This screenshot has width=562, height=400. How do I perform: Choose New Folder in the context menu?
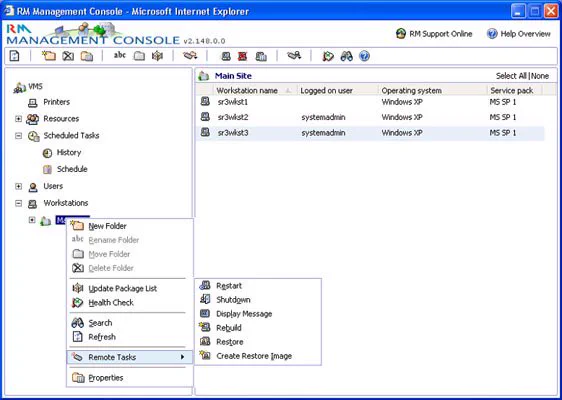[129, 226]
